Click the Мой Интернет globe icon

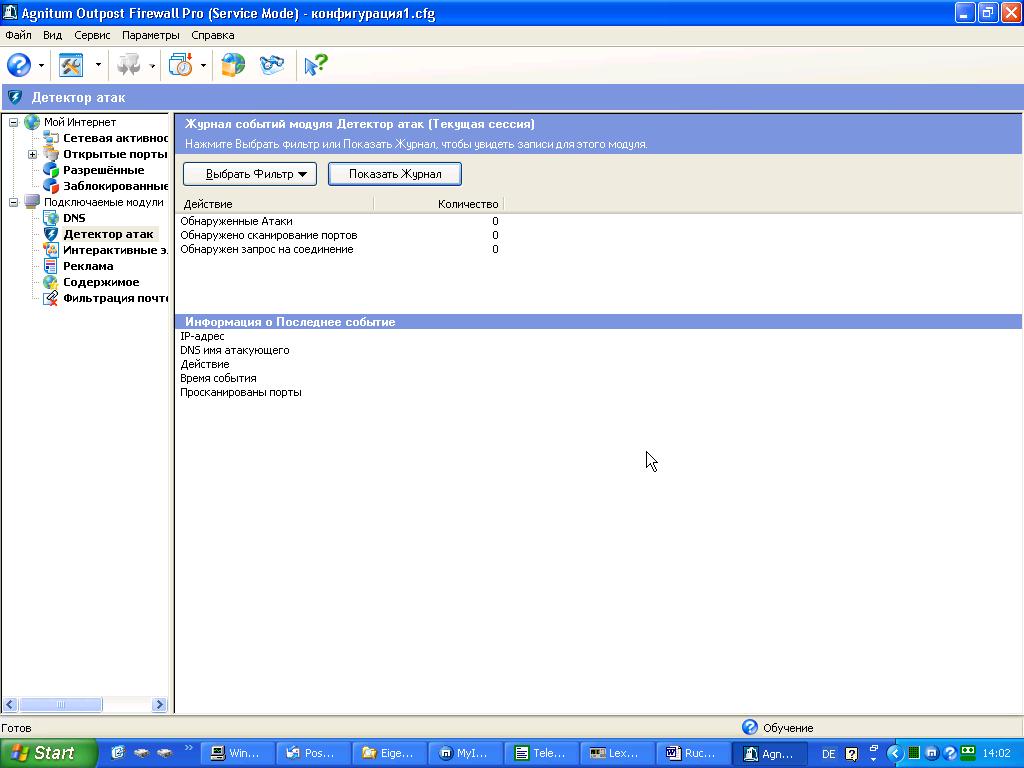pyautogui.click(x=32, y=122)
